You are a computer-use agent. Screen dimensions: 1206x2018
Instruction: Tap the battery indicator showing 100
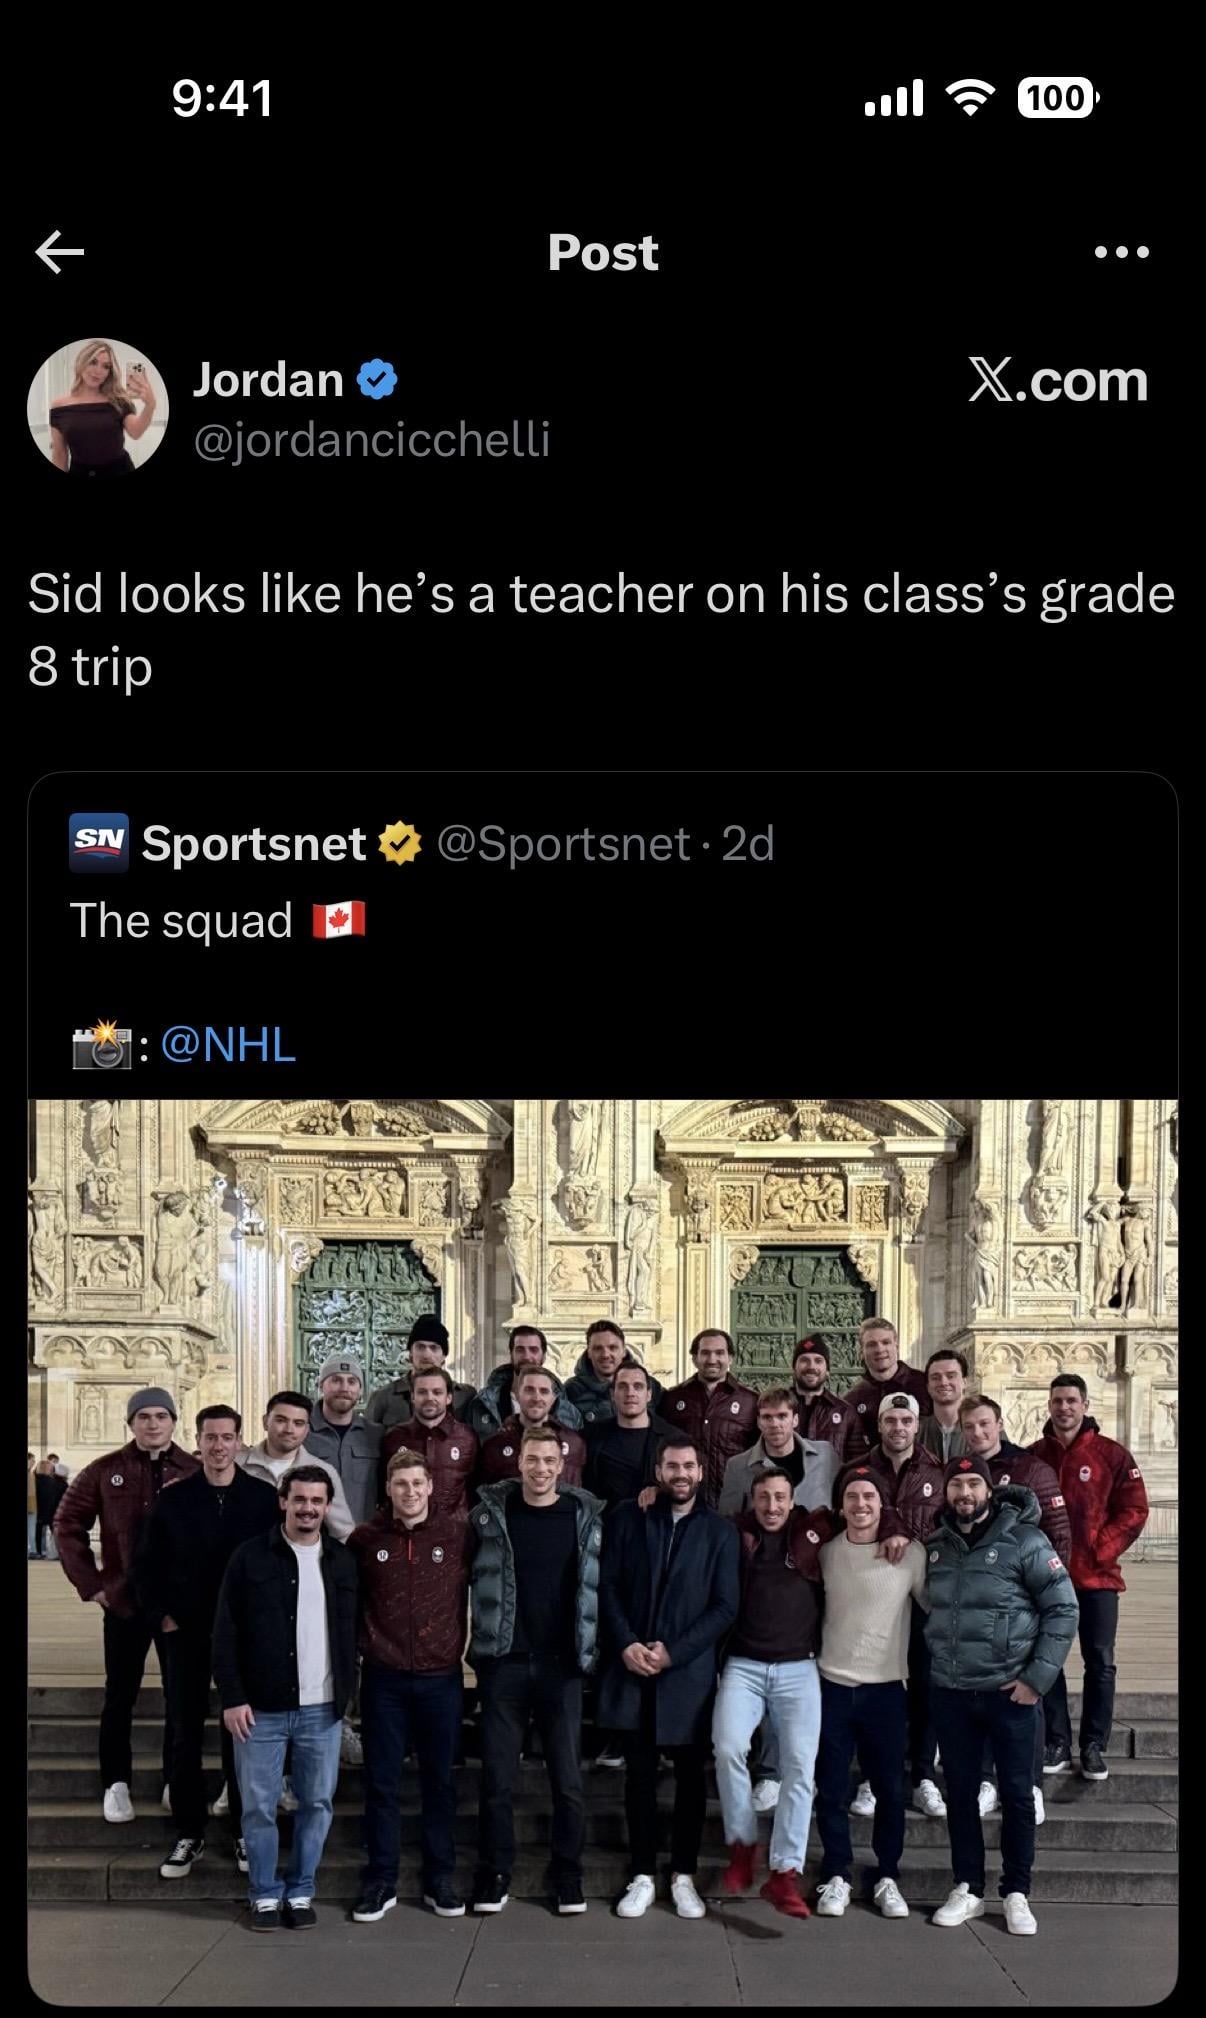[1057, 98]
